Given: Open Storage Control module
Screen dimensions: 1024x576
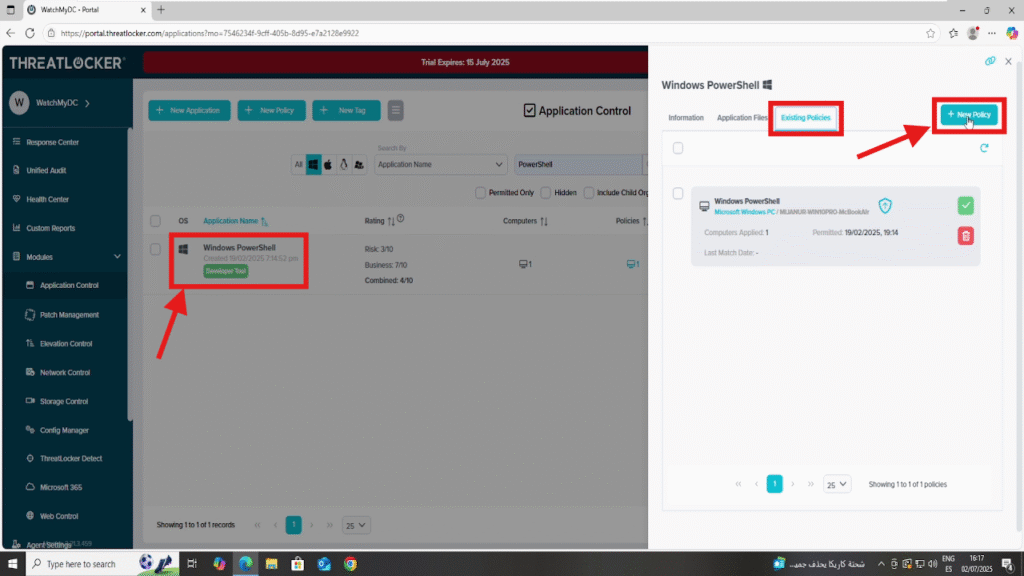Looking at the screenshot, I should pyautogui.click(x=63, y=401).
